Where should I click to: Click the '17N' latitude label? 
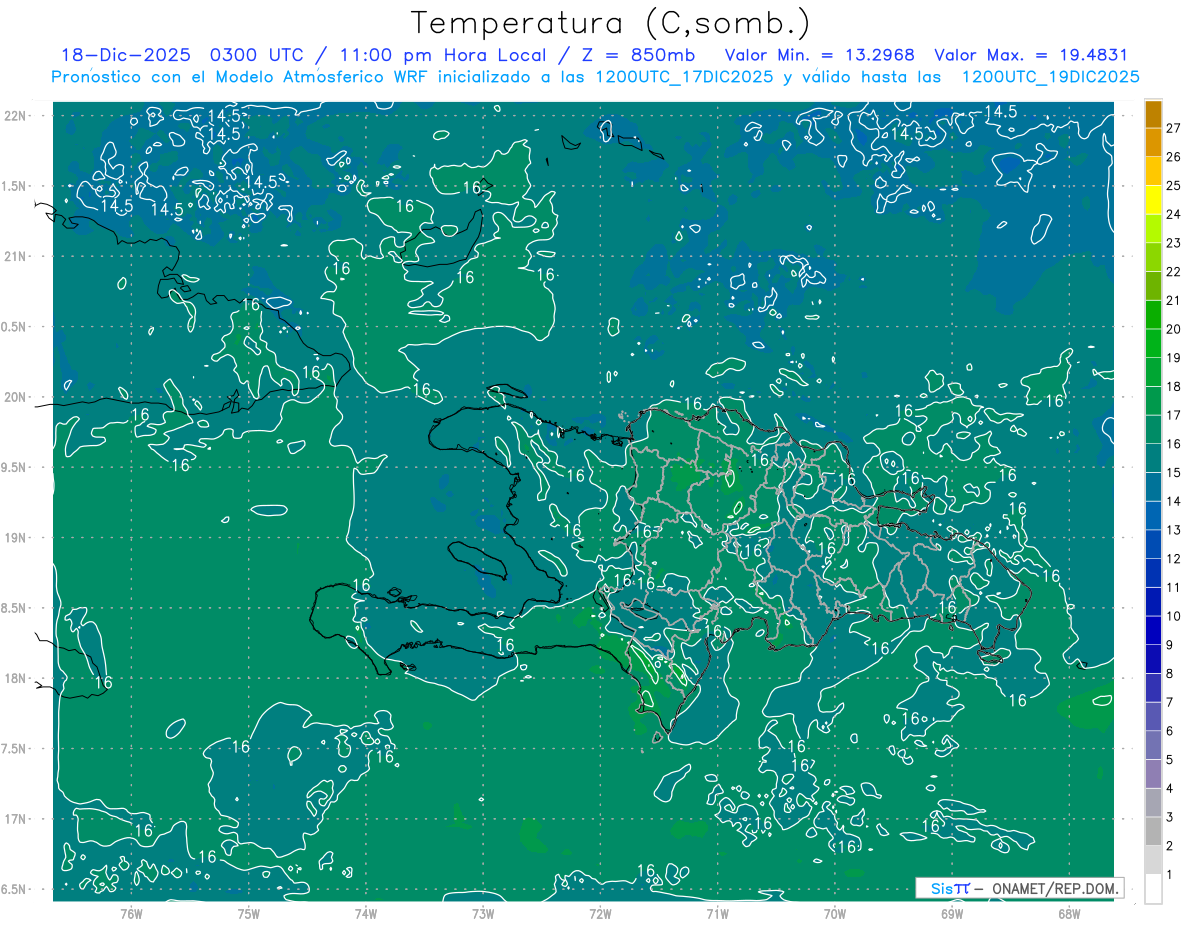pyautogui.click(x=15, y=819)
